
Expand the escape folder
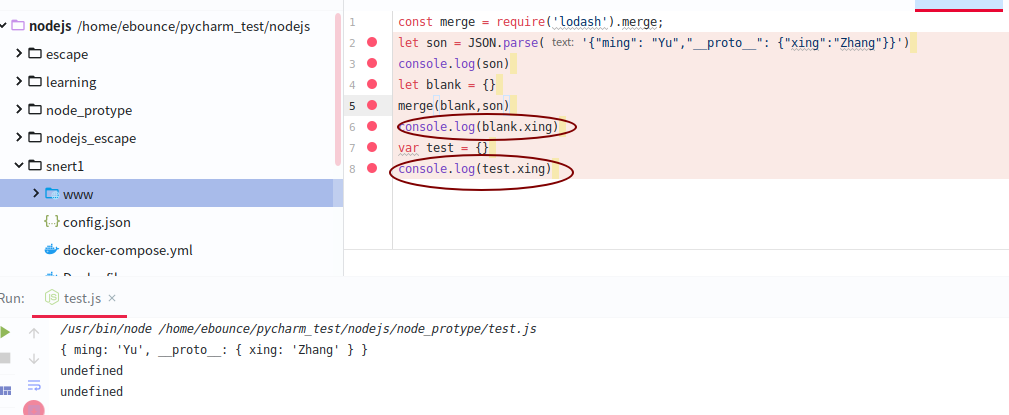click(20, 53)
